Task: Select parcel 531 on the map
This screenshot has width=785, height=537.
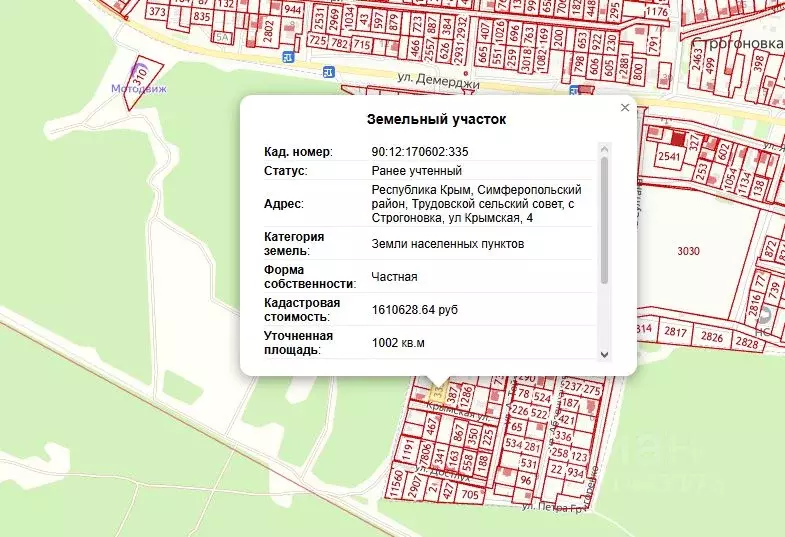Action: 529,463
